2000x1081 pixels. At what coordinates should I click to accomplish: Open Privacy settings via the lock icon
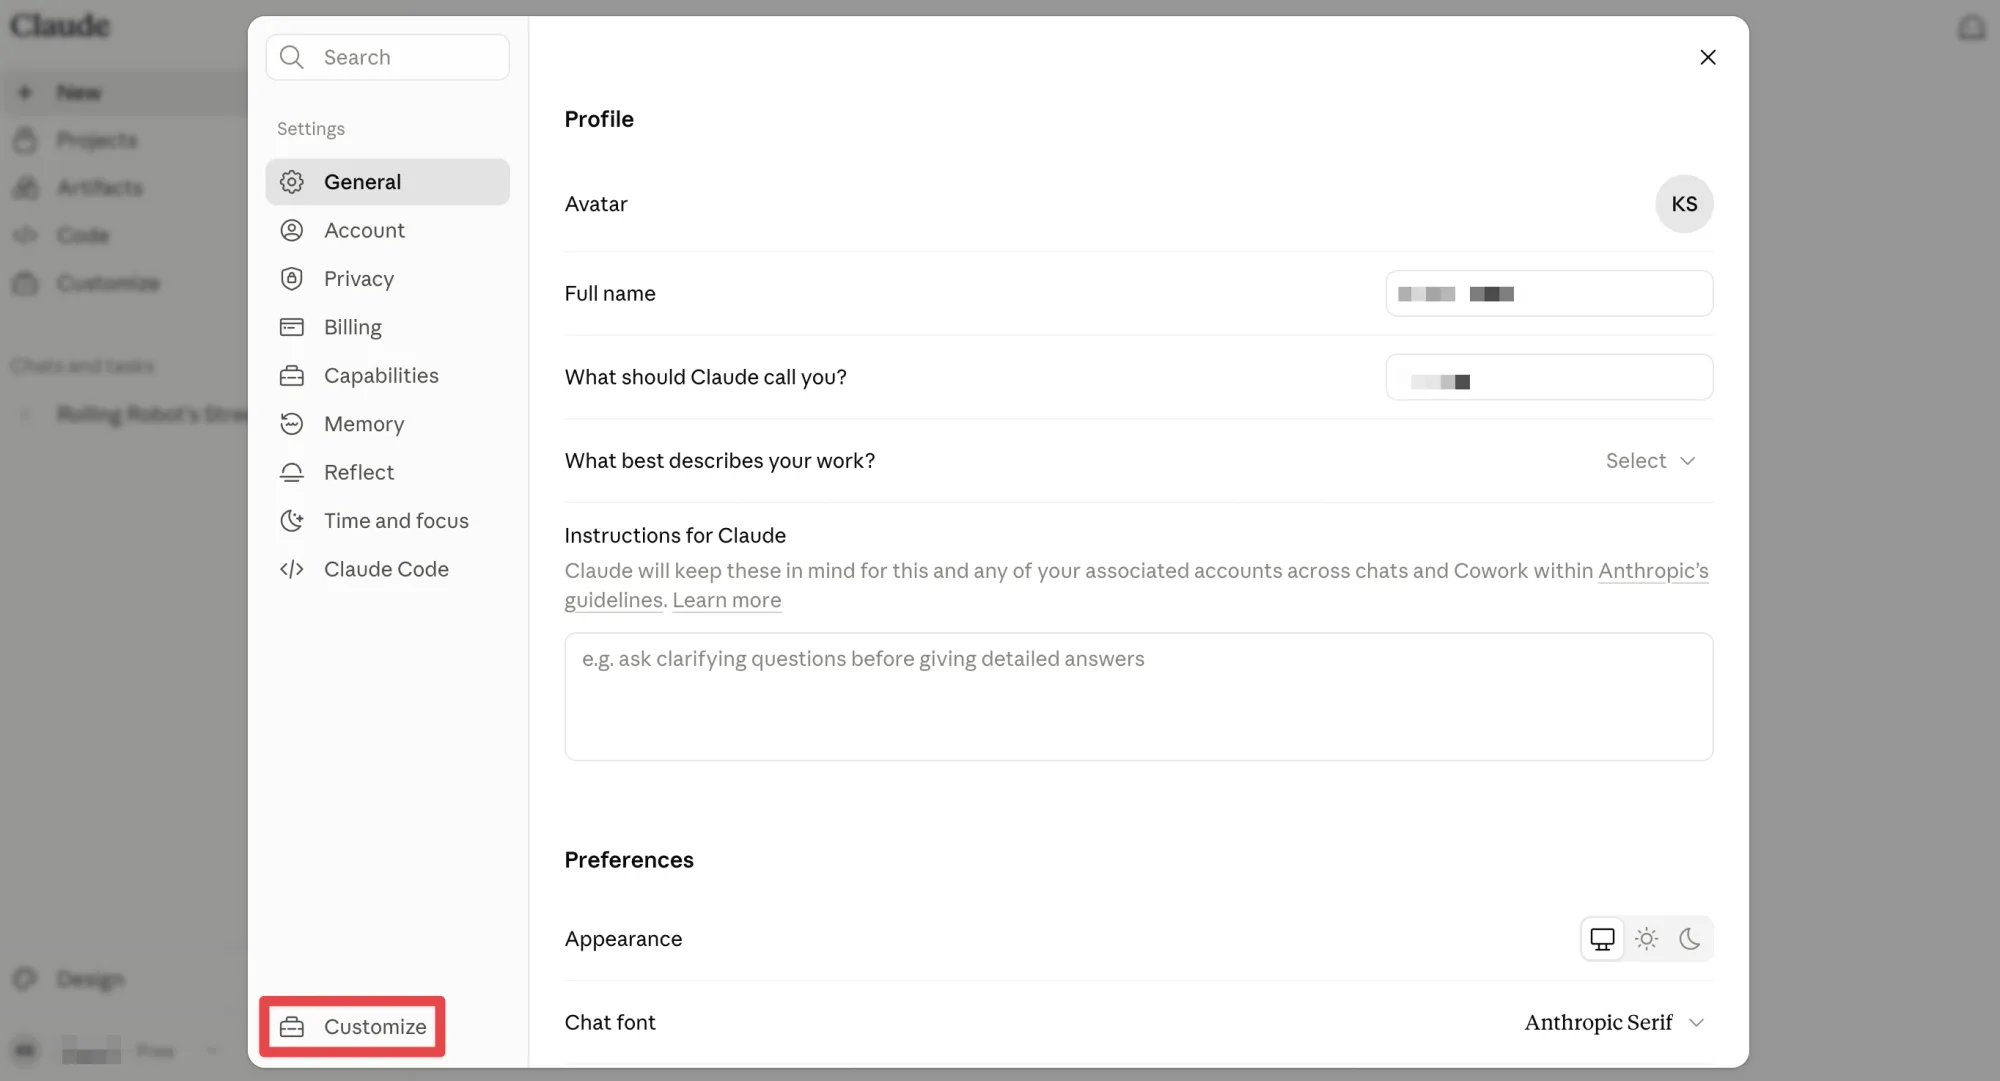(291, 279)
